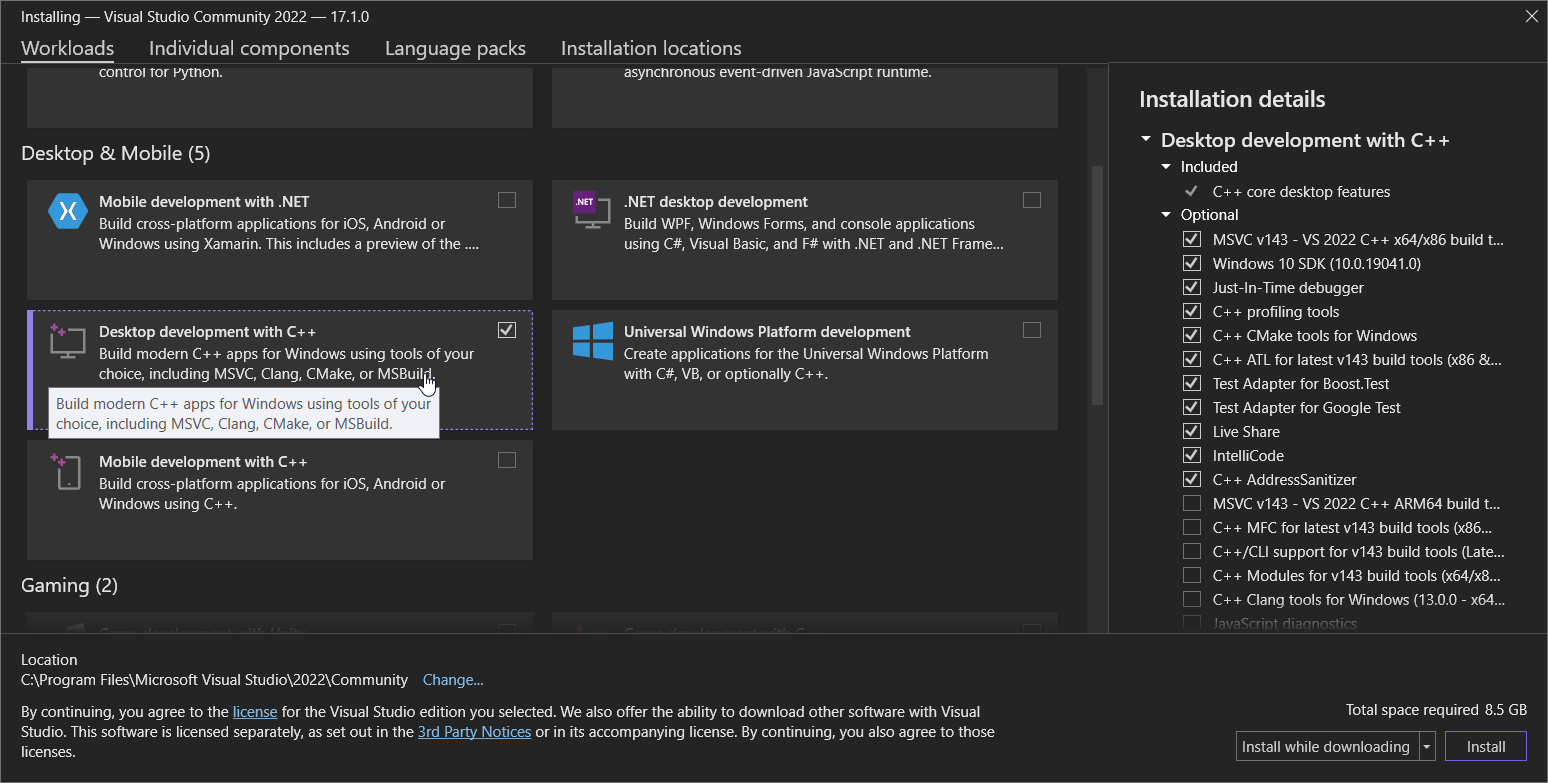Close the installer window
This screenshot has width=1548, height=783.
(1531, 16)
